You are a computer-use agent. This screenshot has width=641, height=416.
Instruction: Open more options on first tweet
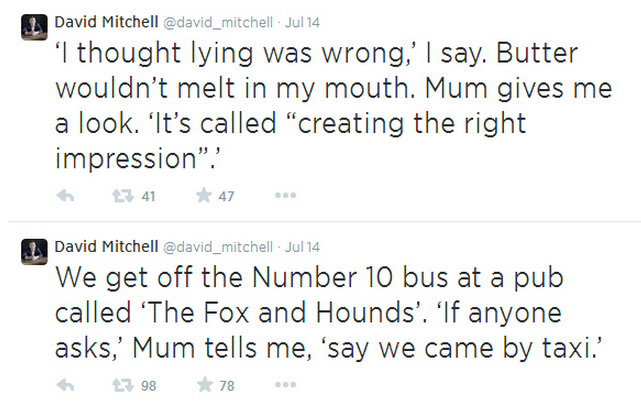[285, 196]
